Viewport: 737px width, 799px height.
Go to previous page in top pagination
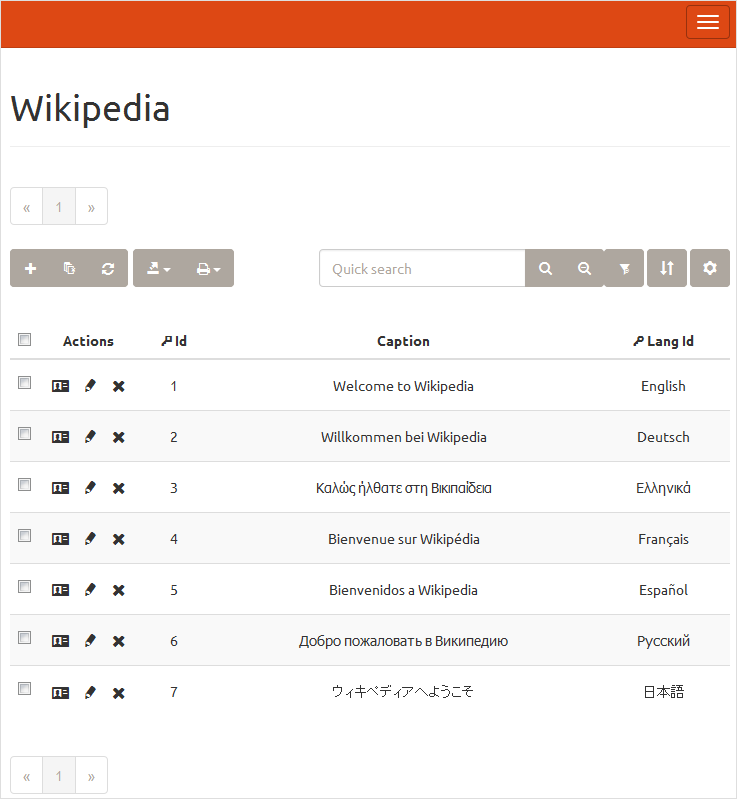pos(27,206)
